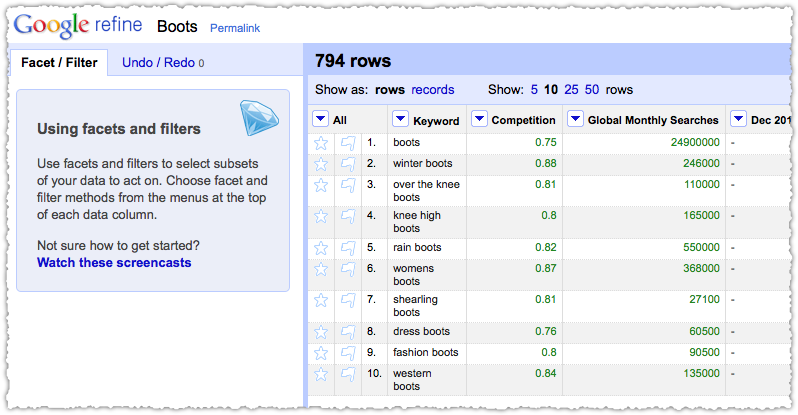Image resolution: width=798 pixels, height=415 pixels.
Task: Flag the 'shearling boots' row
Action: [348, 300]
